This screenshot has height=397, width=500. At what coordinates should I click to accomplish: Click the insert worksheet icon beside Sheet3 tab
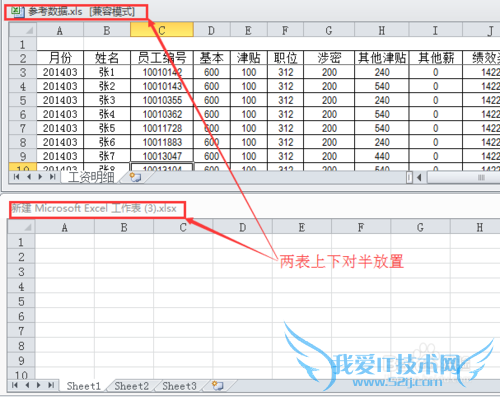218,386
